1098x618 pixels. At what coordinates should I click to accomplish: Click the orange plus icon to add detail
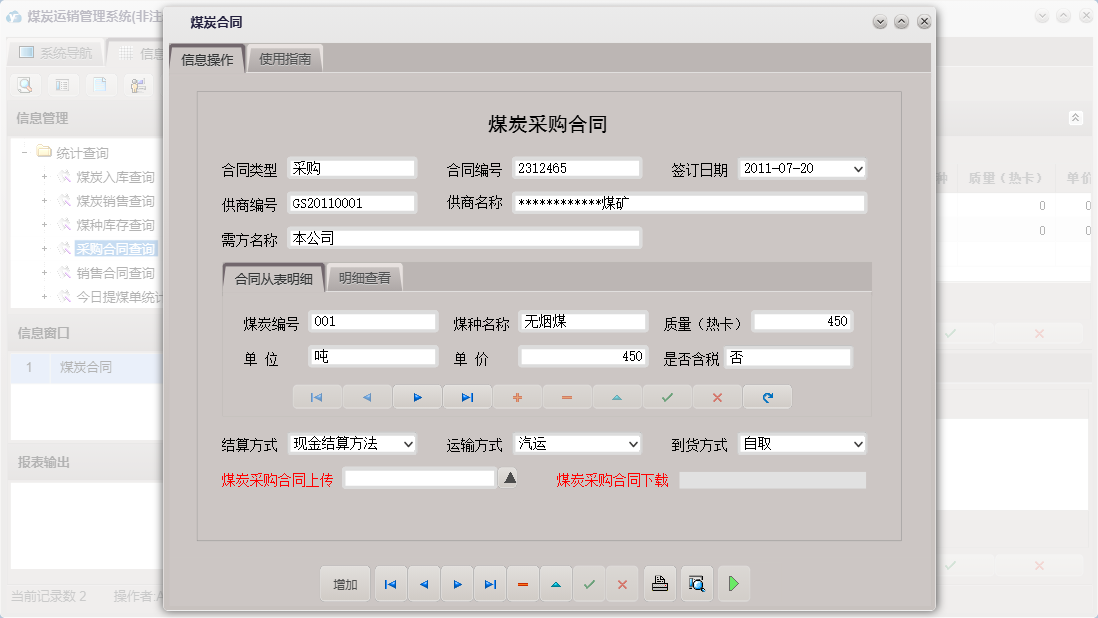[x=517, y=397]
